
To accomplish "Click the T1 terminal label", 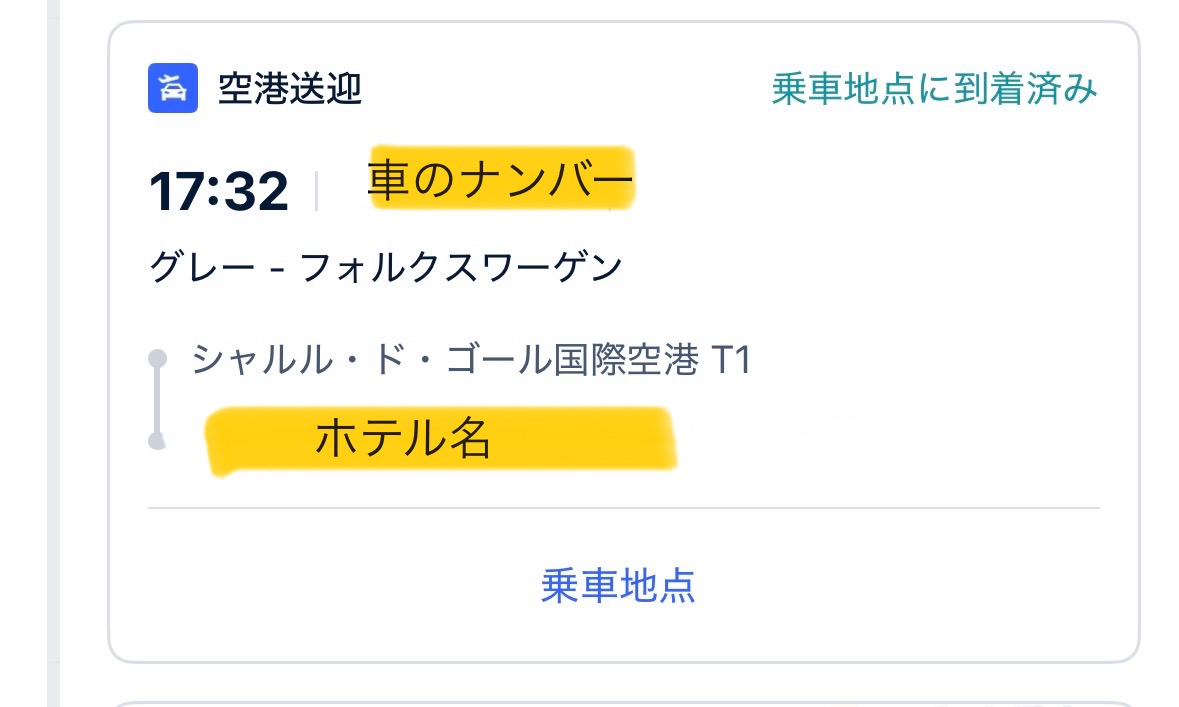I will point(731,359).
